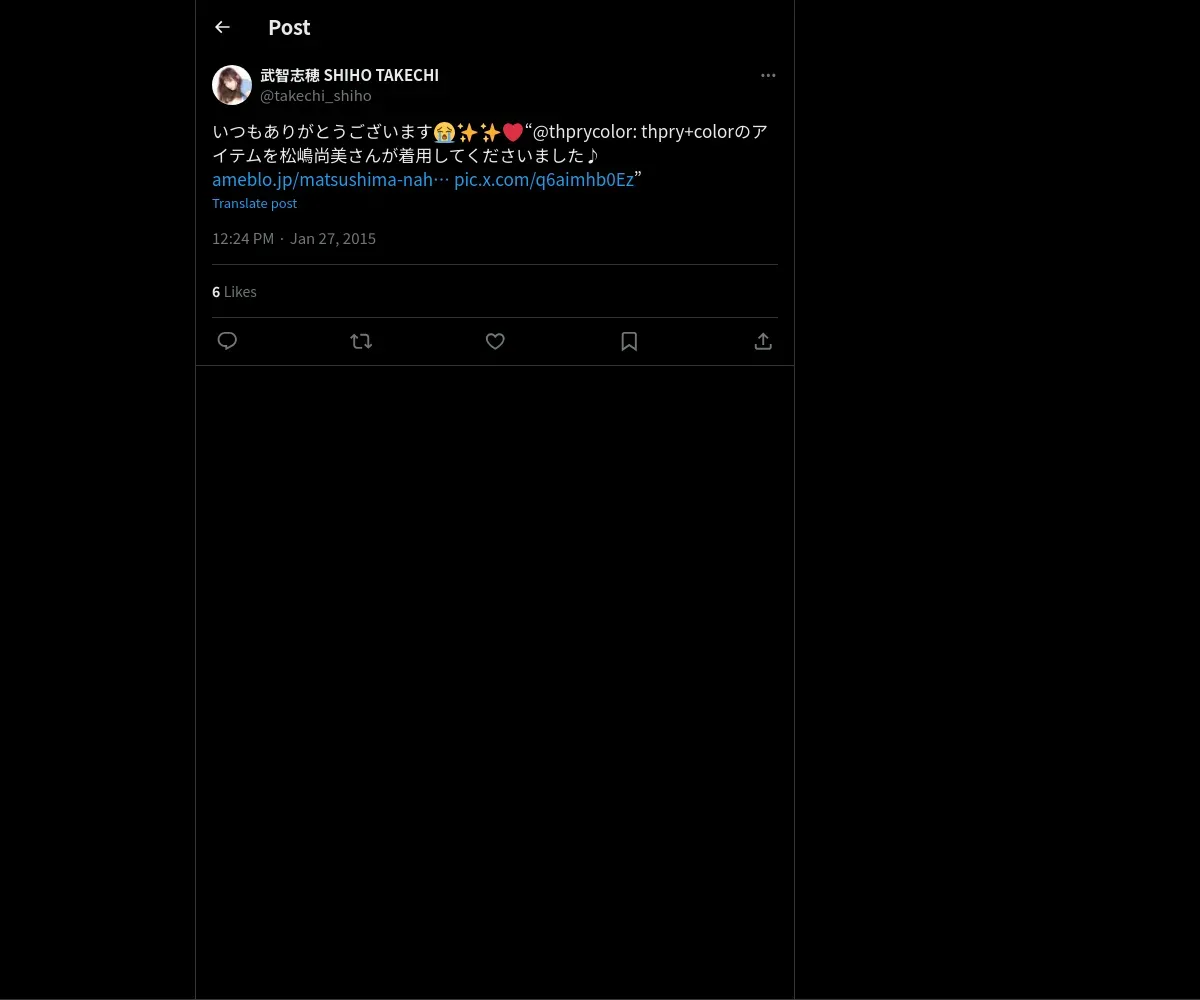The image size is (1200, 1000).
Task: Click the red heart emoji in tweet text
Action: 513,132
